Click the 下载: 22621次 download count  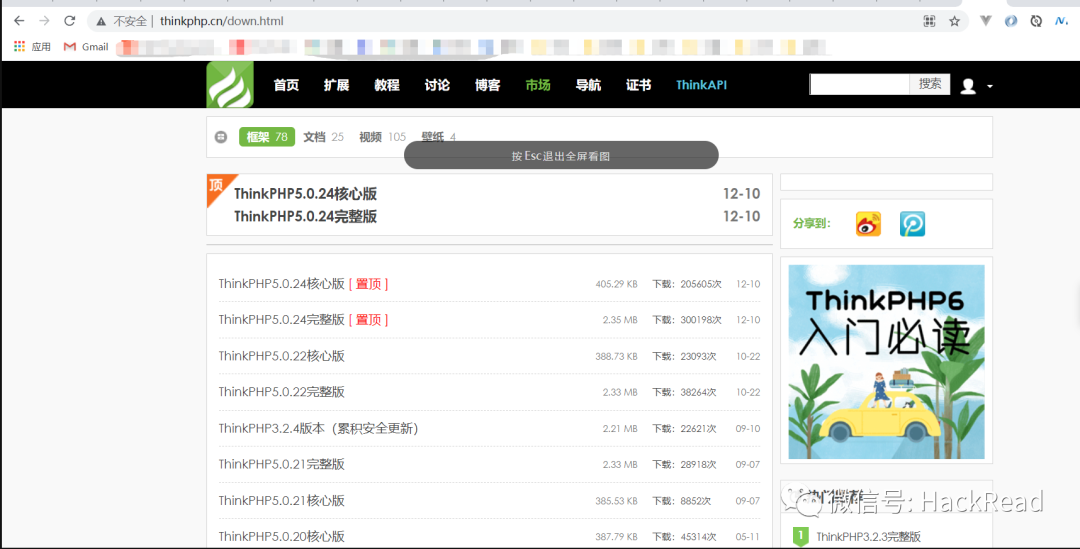point(684,428)
